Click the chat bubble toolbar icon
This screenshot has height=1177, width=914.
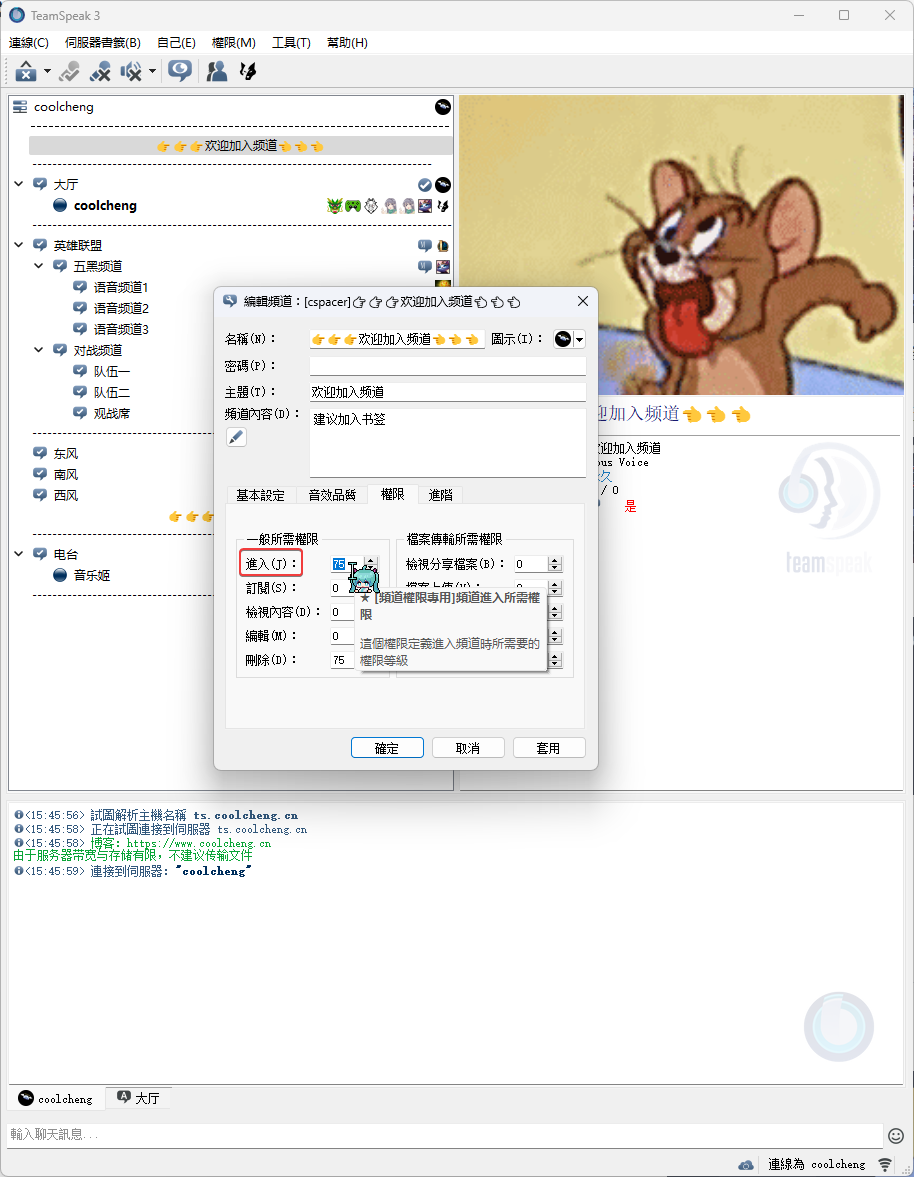pyautogui.click(x=179, y=71)
